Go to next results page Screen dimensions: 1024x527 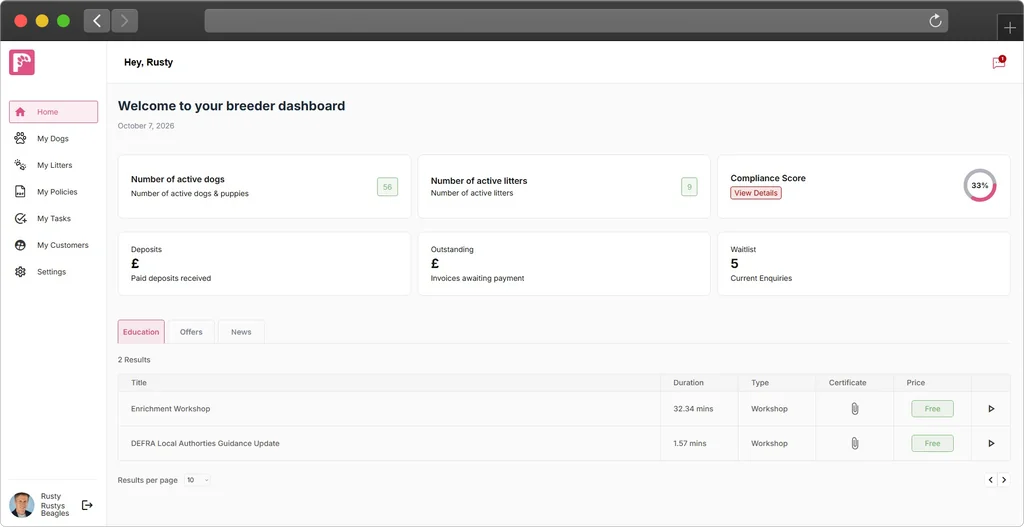(1004, 480)
